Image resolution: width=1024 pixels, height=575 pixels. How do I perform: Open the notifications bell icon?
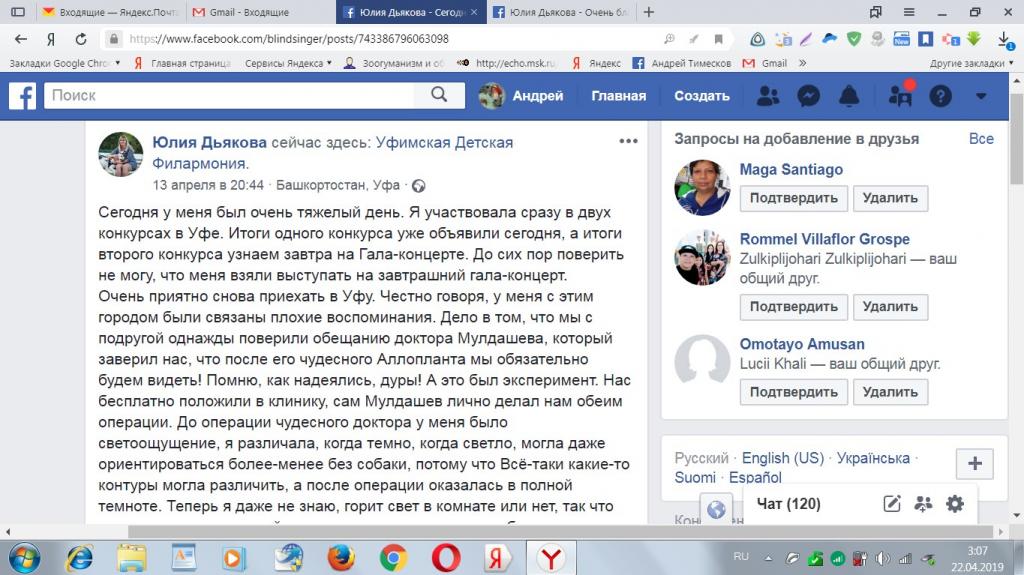tap(849, 96)
